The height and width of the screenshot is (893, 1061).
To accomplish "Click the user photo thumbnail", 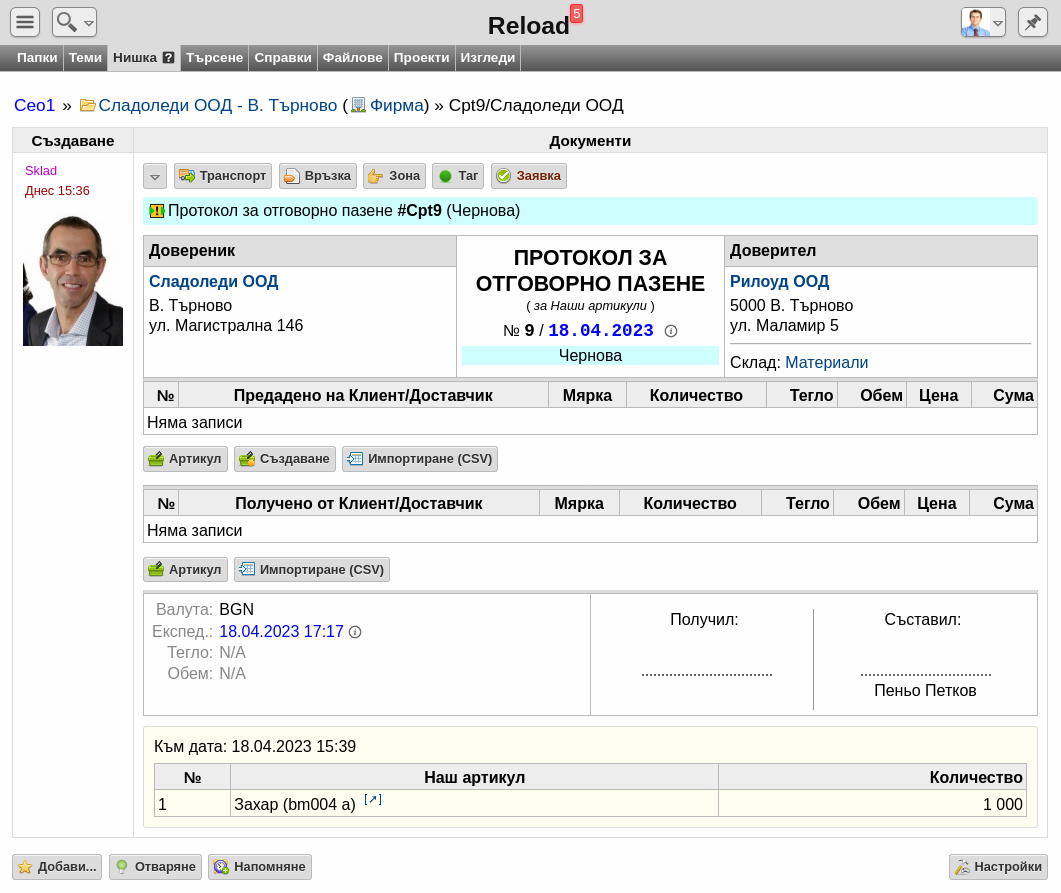I will point(73,280).
